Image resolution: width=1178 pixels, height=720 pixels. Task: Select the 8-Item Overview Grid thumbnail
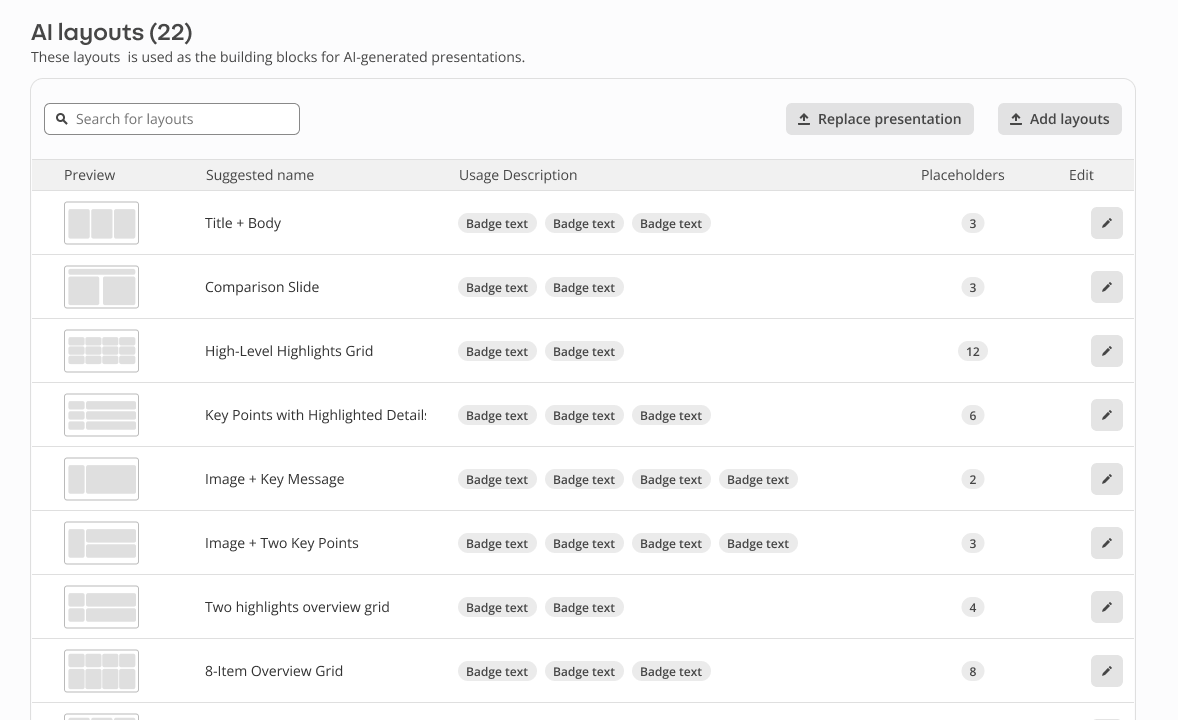click(x=101, y=670)
